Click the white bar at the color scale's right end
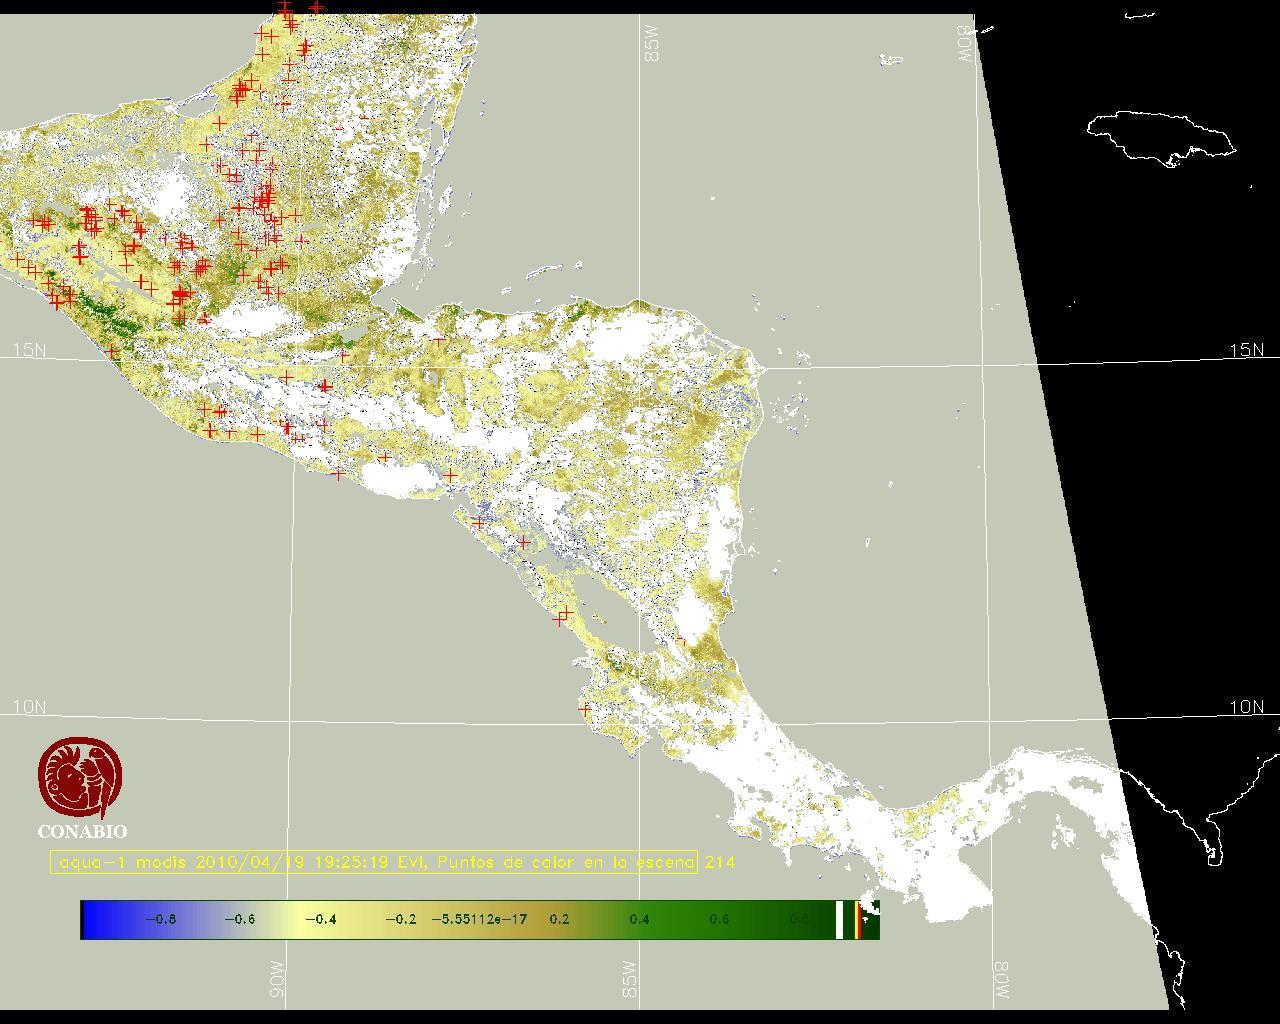This screenshot has height=1024, width=1280. pyautogui.click(x=840, y=919)
